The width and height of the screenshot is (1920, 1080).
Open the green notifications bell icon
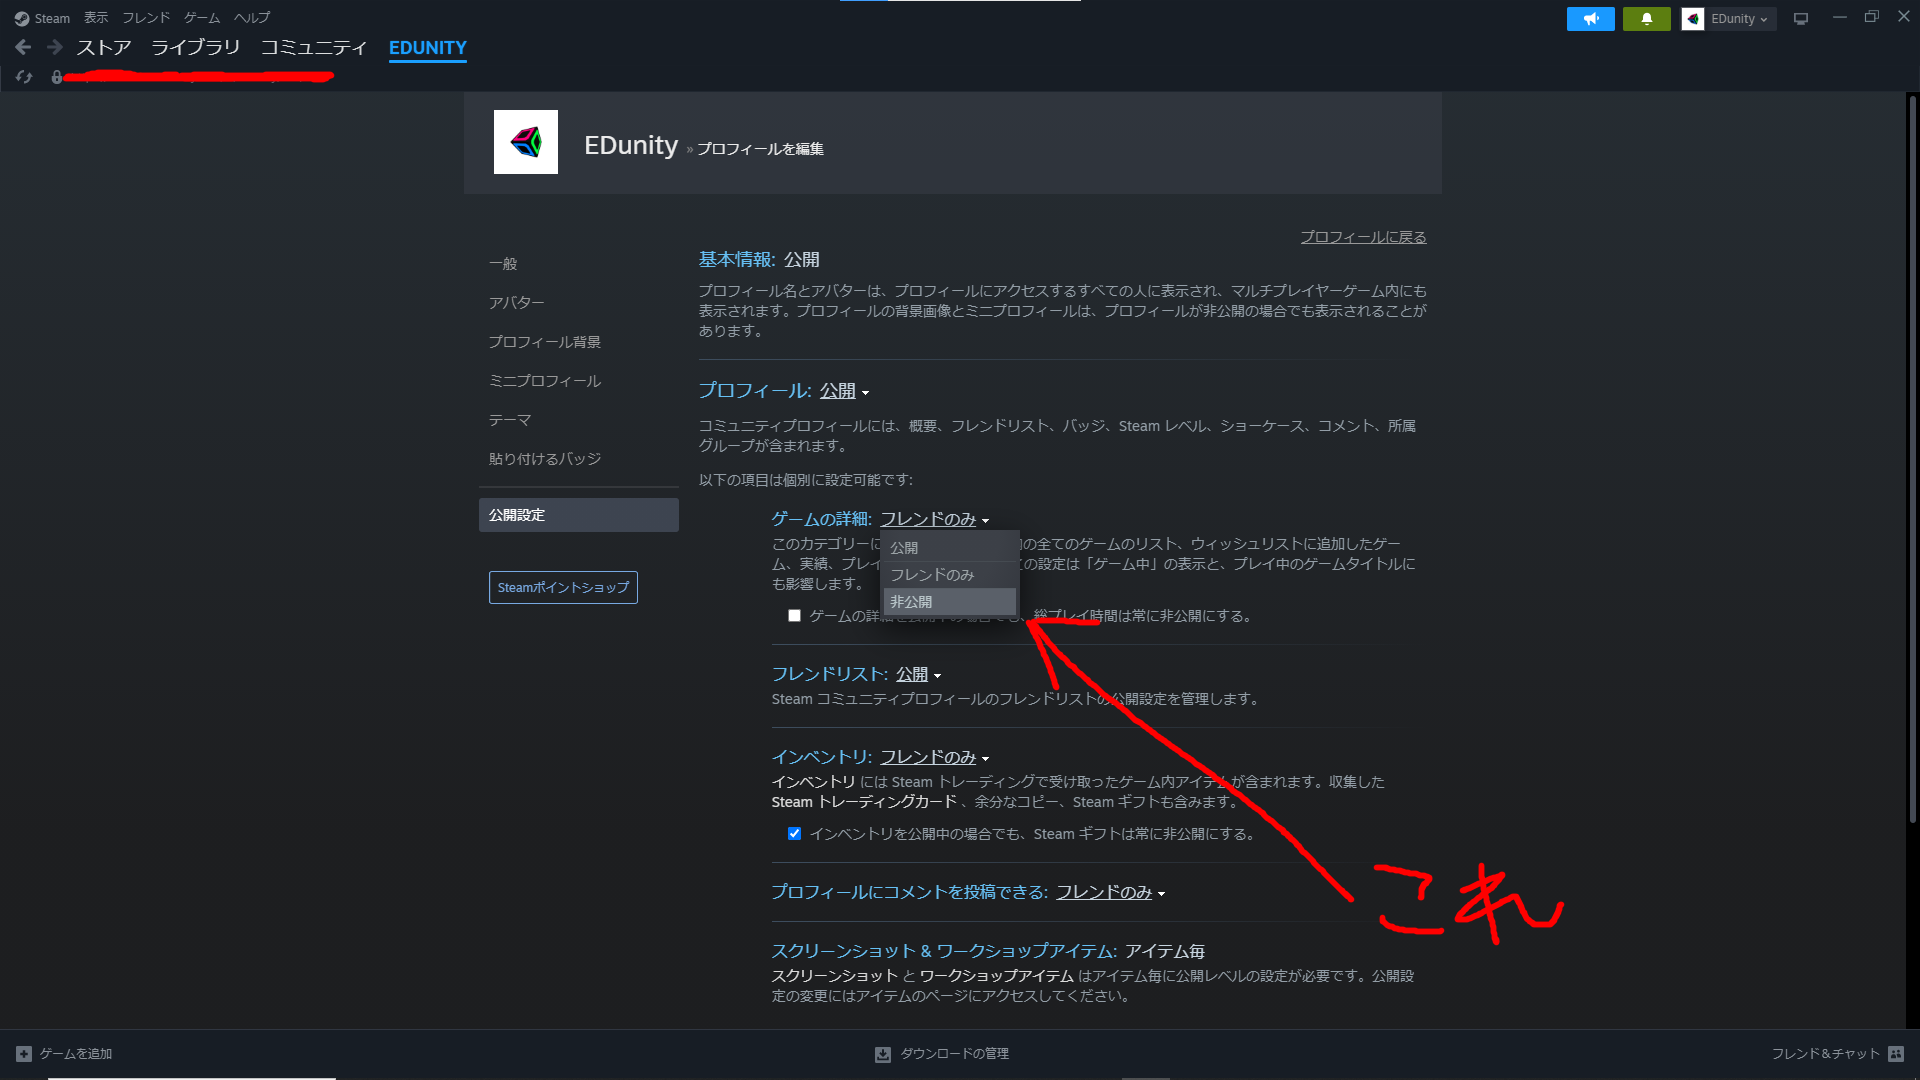click(1647, 18)
